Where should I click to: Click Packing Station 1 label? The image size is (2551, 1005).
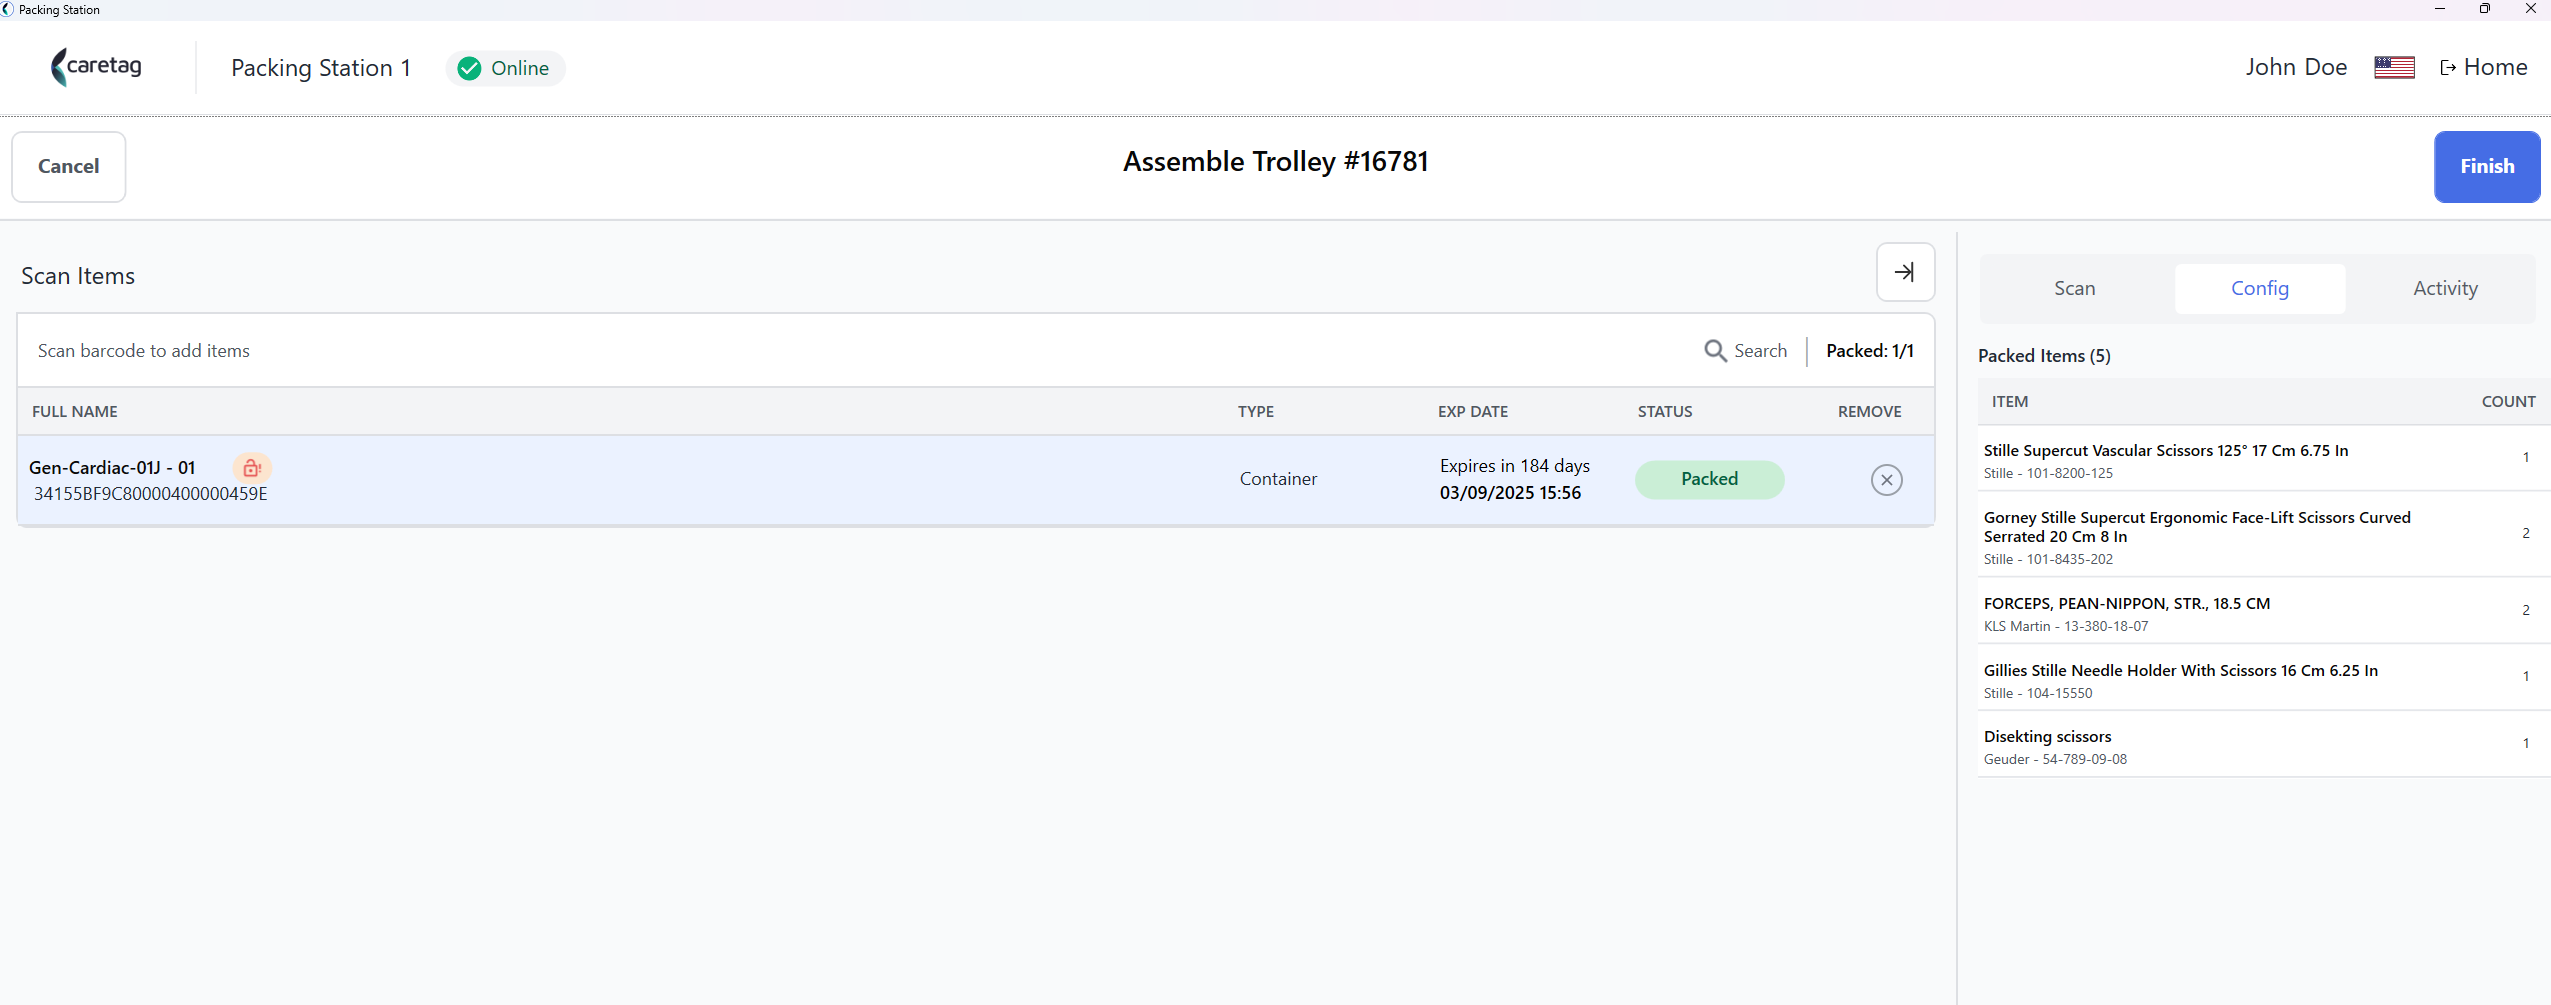[x=321, y=68]
